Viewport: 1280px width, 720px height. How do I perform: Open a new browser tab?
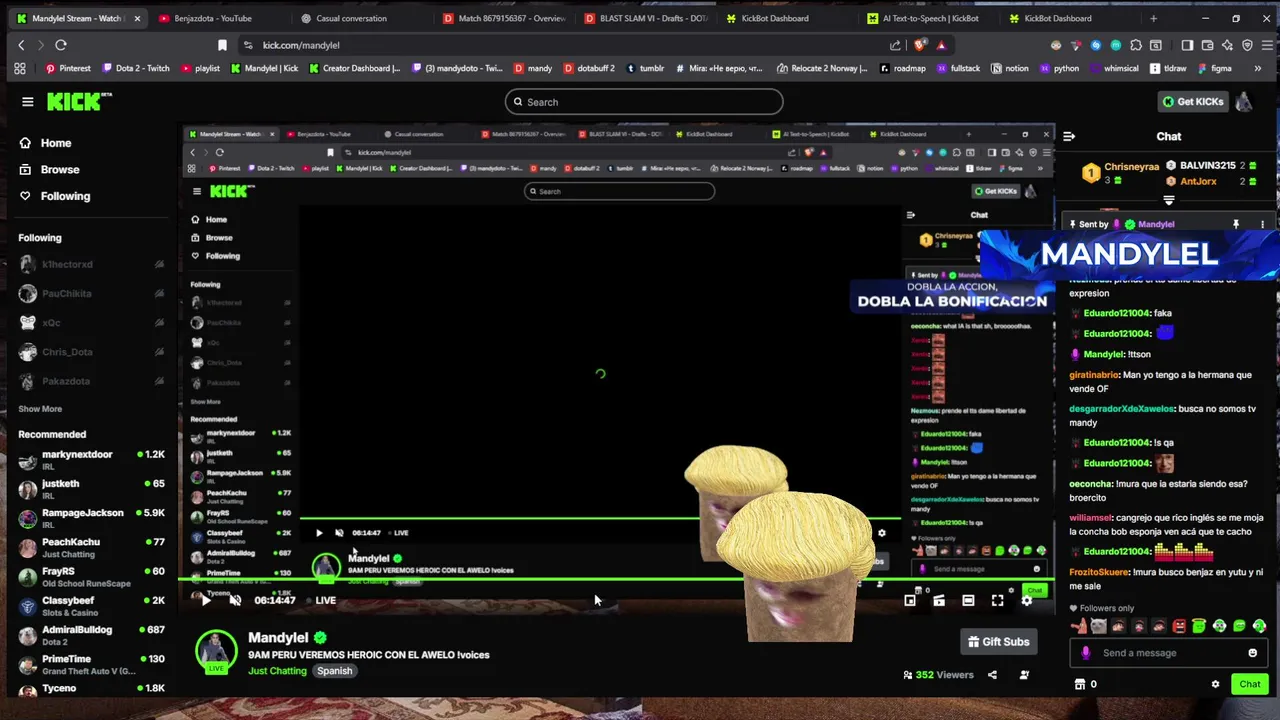click(1153, 18)
